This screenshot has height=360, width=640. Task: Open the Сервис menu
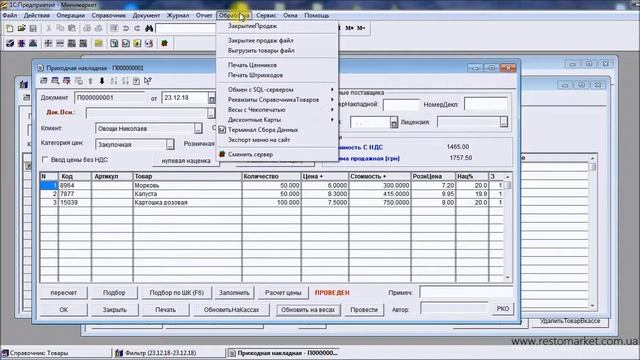[266, 16]
